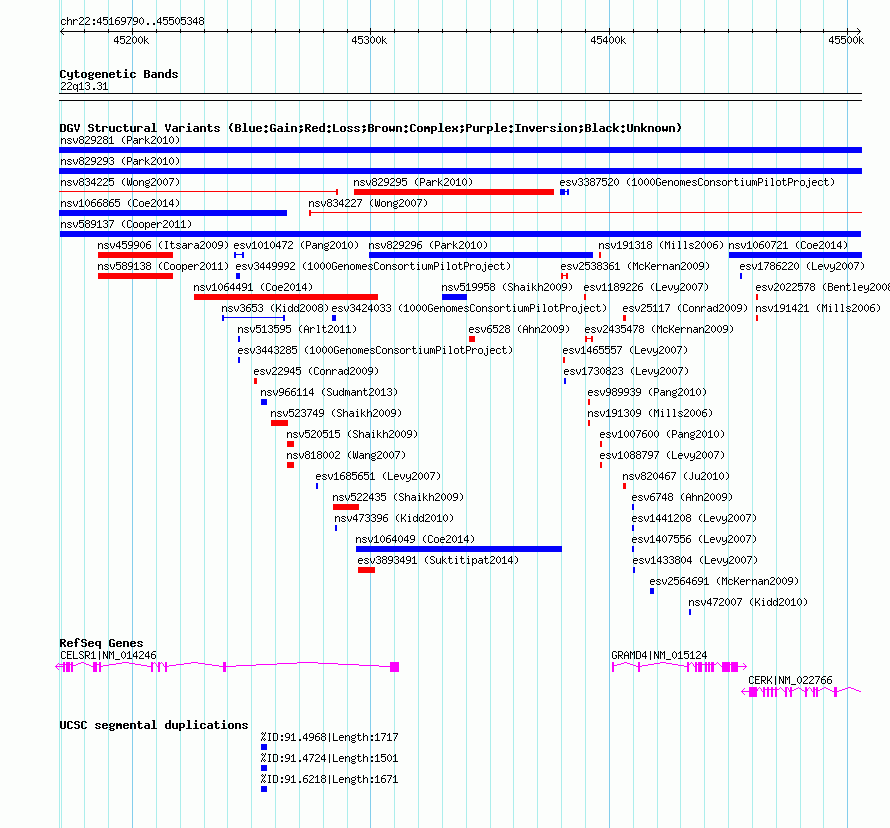Click the nsv829281 (Park2010) variant label
This screenshot has height=828, width=890.
pyautogui.click(x=120, y=140)
